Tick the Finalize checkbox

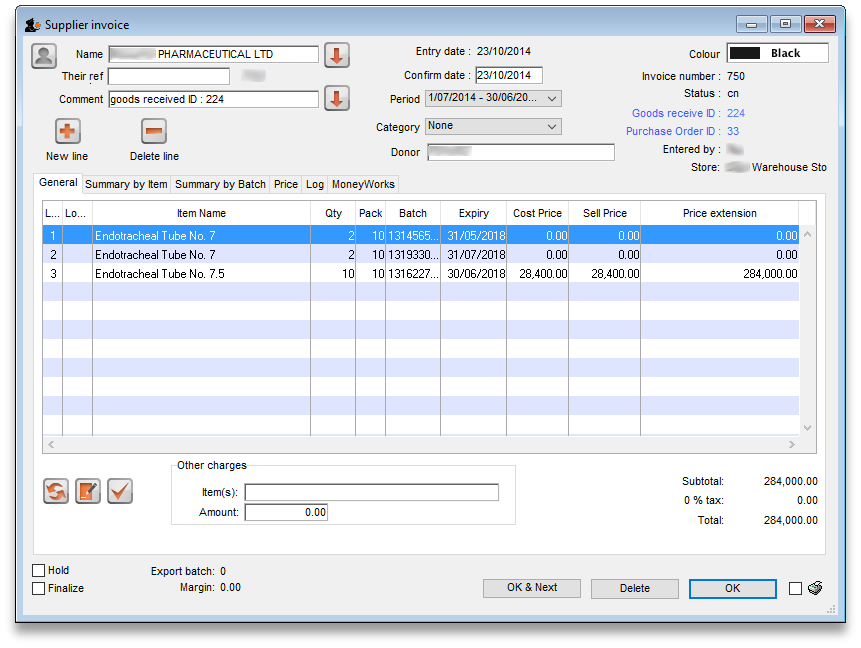pos(39,589)
